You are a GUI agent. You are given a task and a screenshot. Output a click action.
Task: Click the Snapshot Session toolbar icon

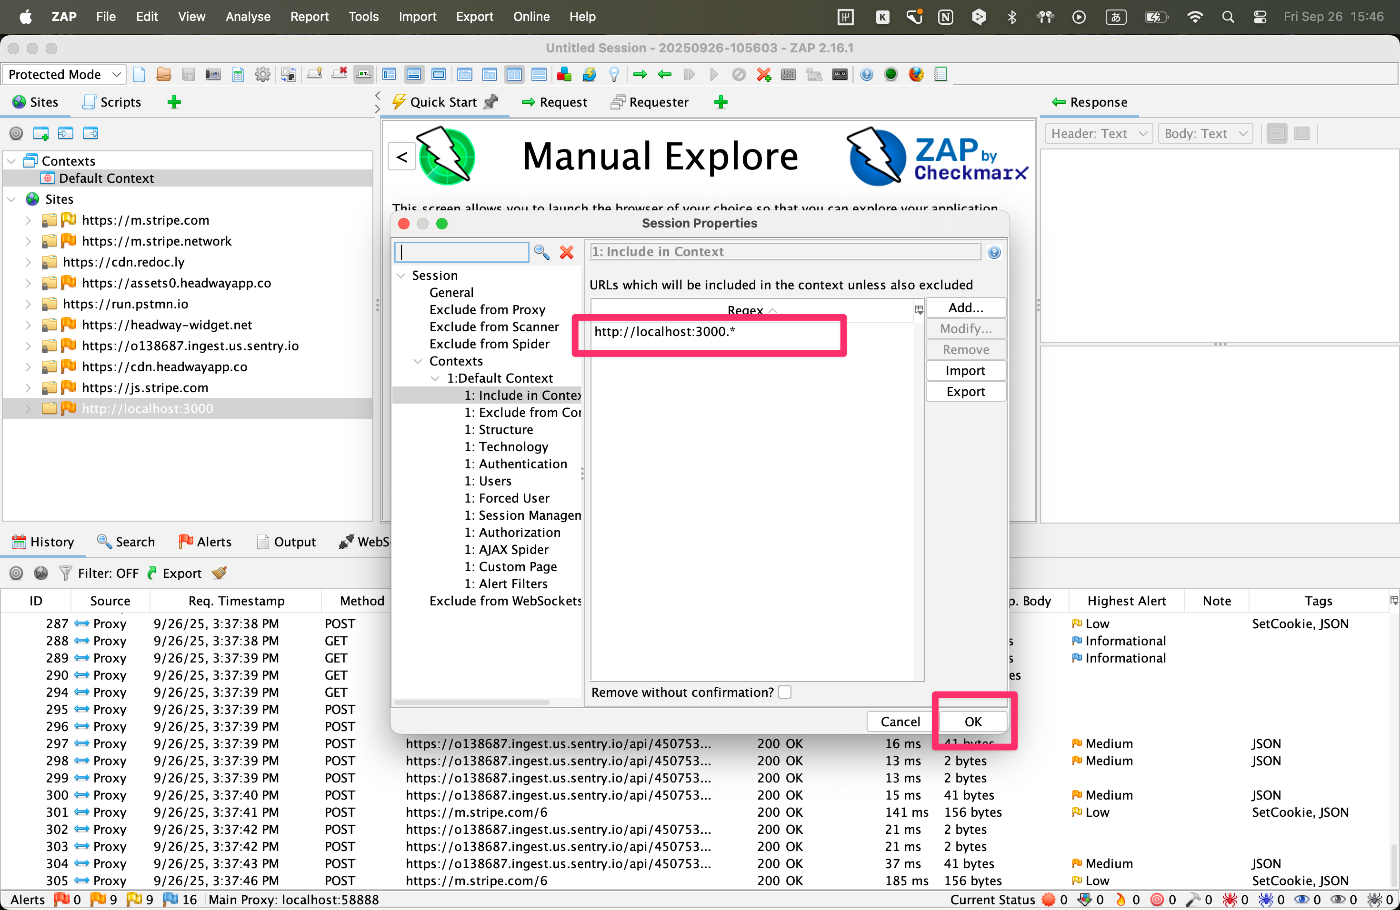click(x=213, y=74)
